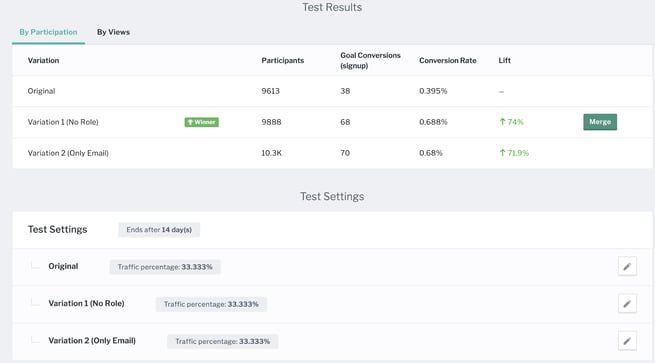Click the 70 goal conversions value

[345, 153]
